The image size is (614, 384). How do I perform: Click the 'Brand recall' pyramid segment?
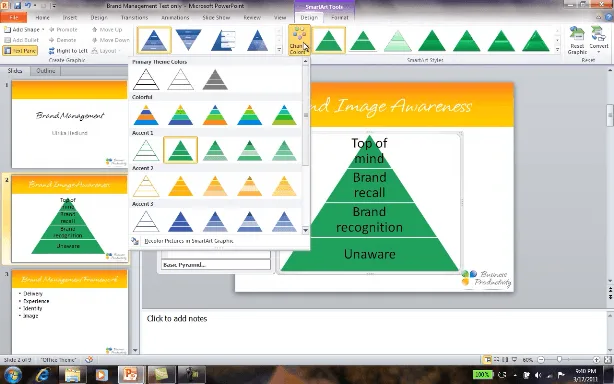(369, 185)
